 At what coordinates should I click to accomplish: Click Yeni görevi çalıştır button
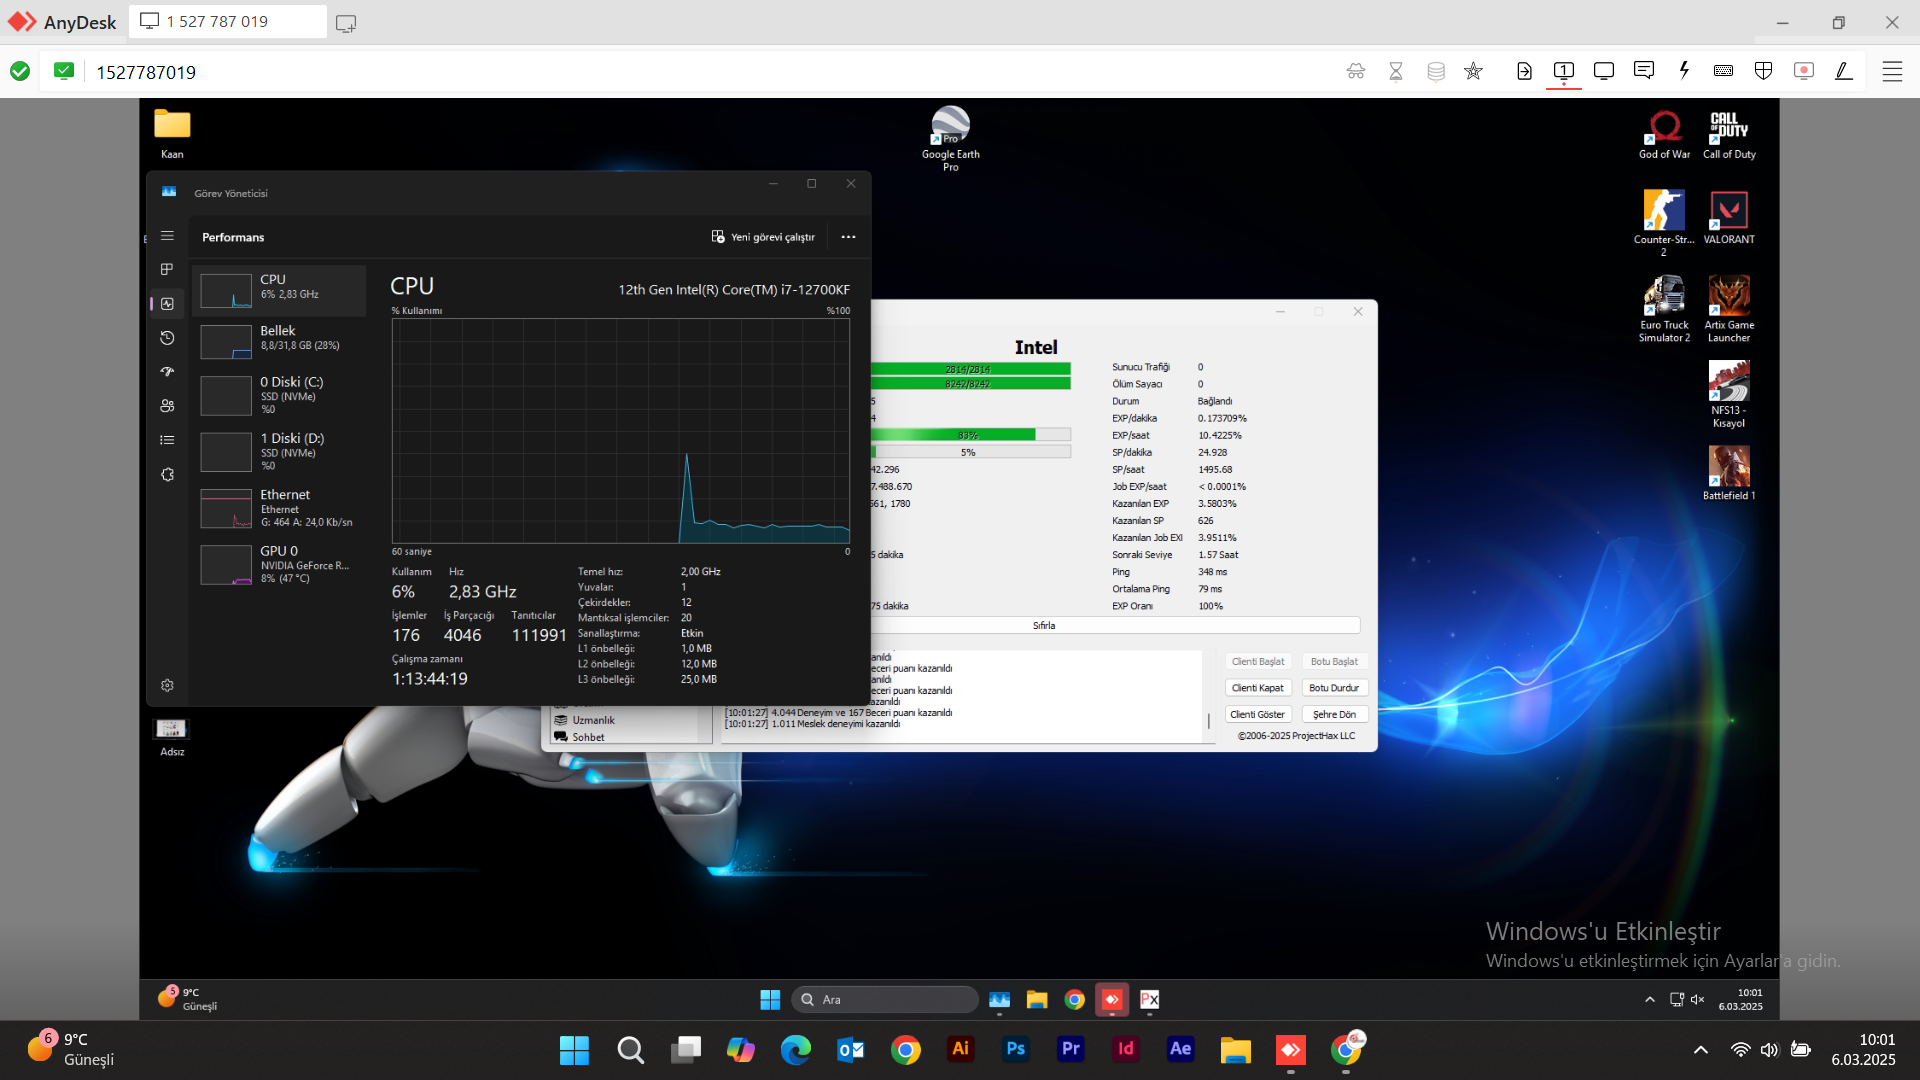pyautogui.click(x=763, y=237)
